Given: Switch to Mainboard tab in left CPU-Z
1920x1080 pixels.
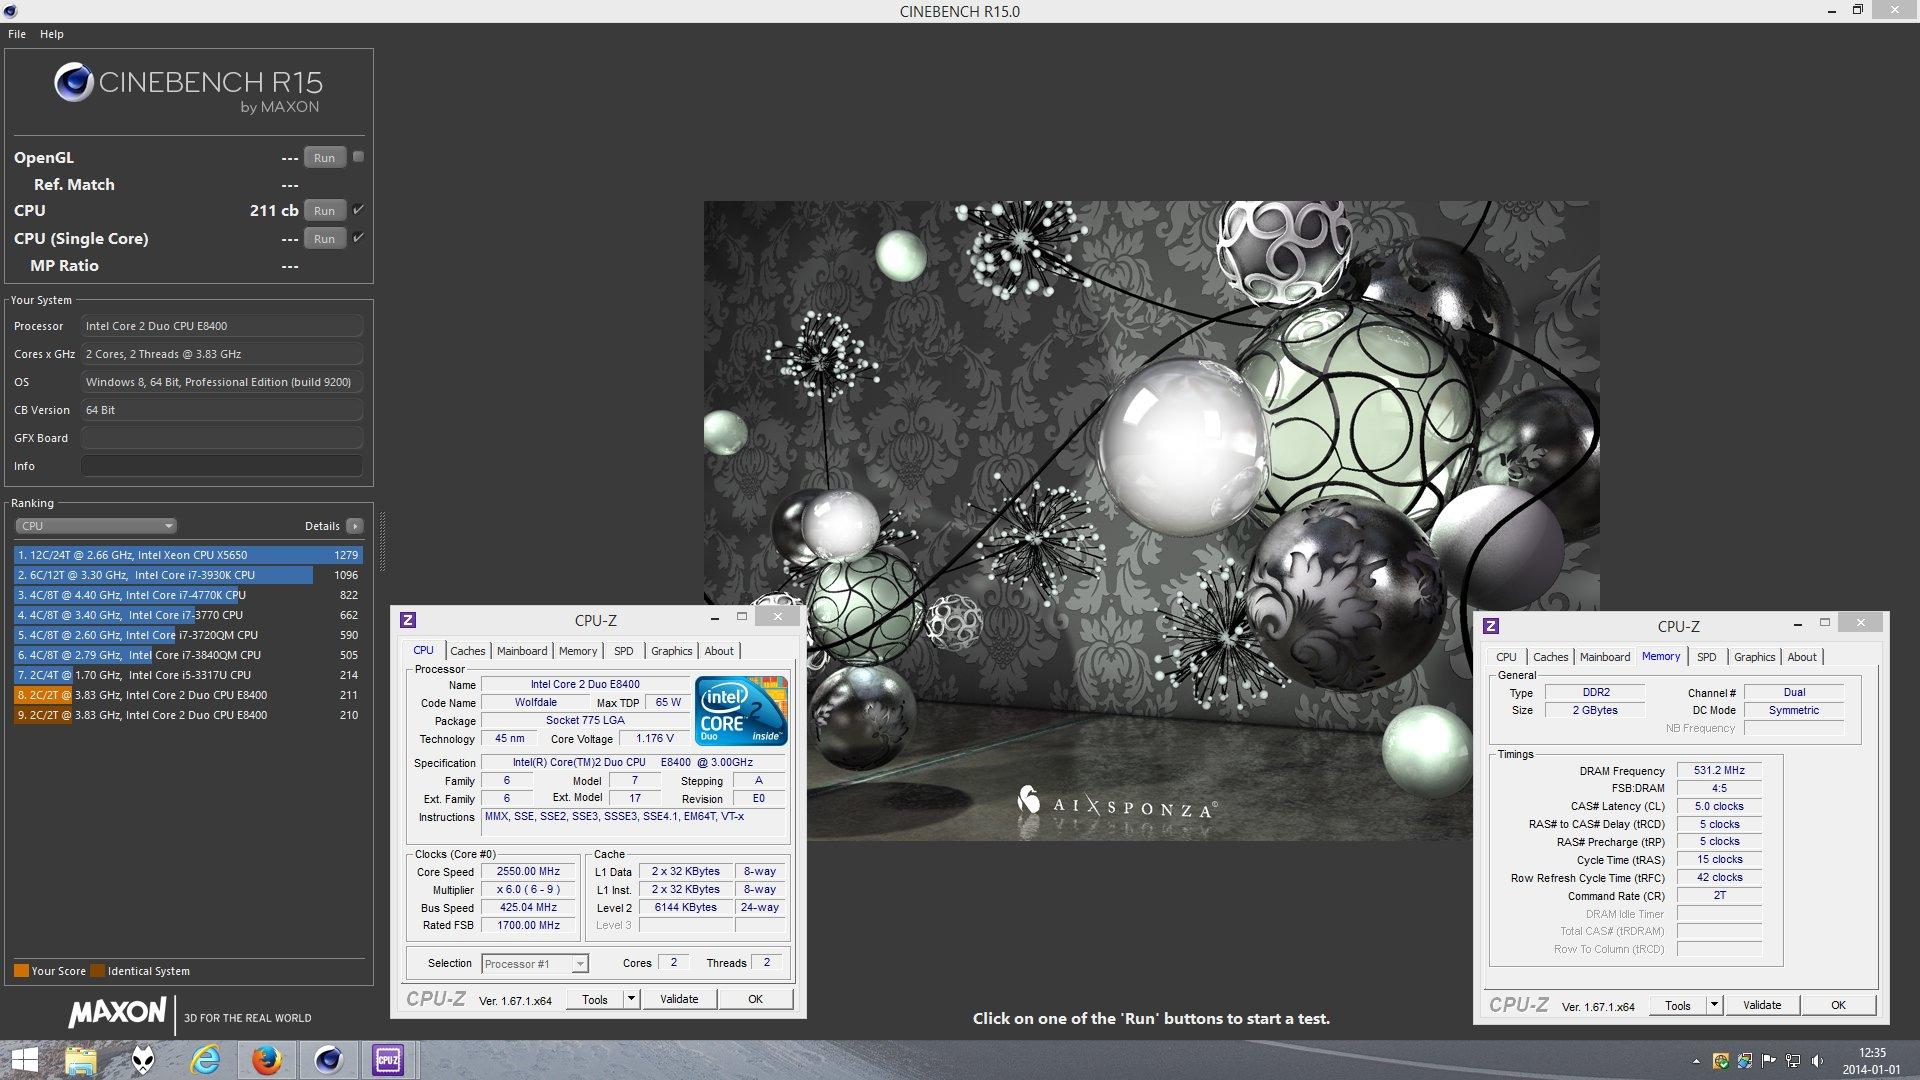Looking at the screenshot, I should click(522, 651).
